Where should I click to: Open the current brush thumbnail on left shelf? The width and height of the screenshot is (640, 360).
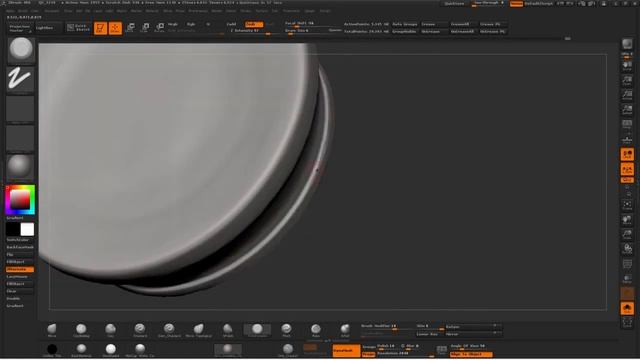click(x=21, y=50)
